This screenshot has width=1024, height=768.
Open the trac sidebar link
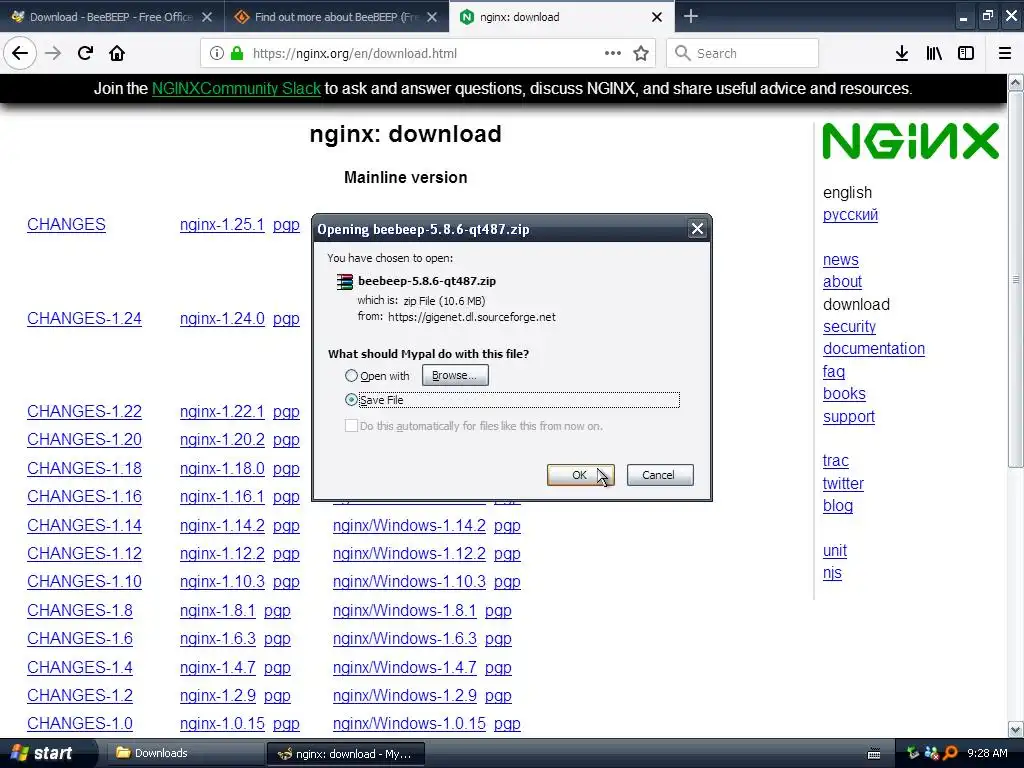pyautogui.click(x=836, y=460)
